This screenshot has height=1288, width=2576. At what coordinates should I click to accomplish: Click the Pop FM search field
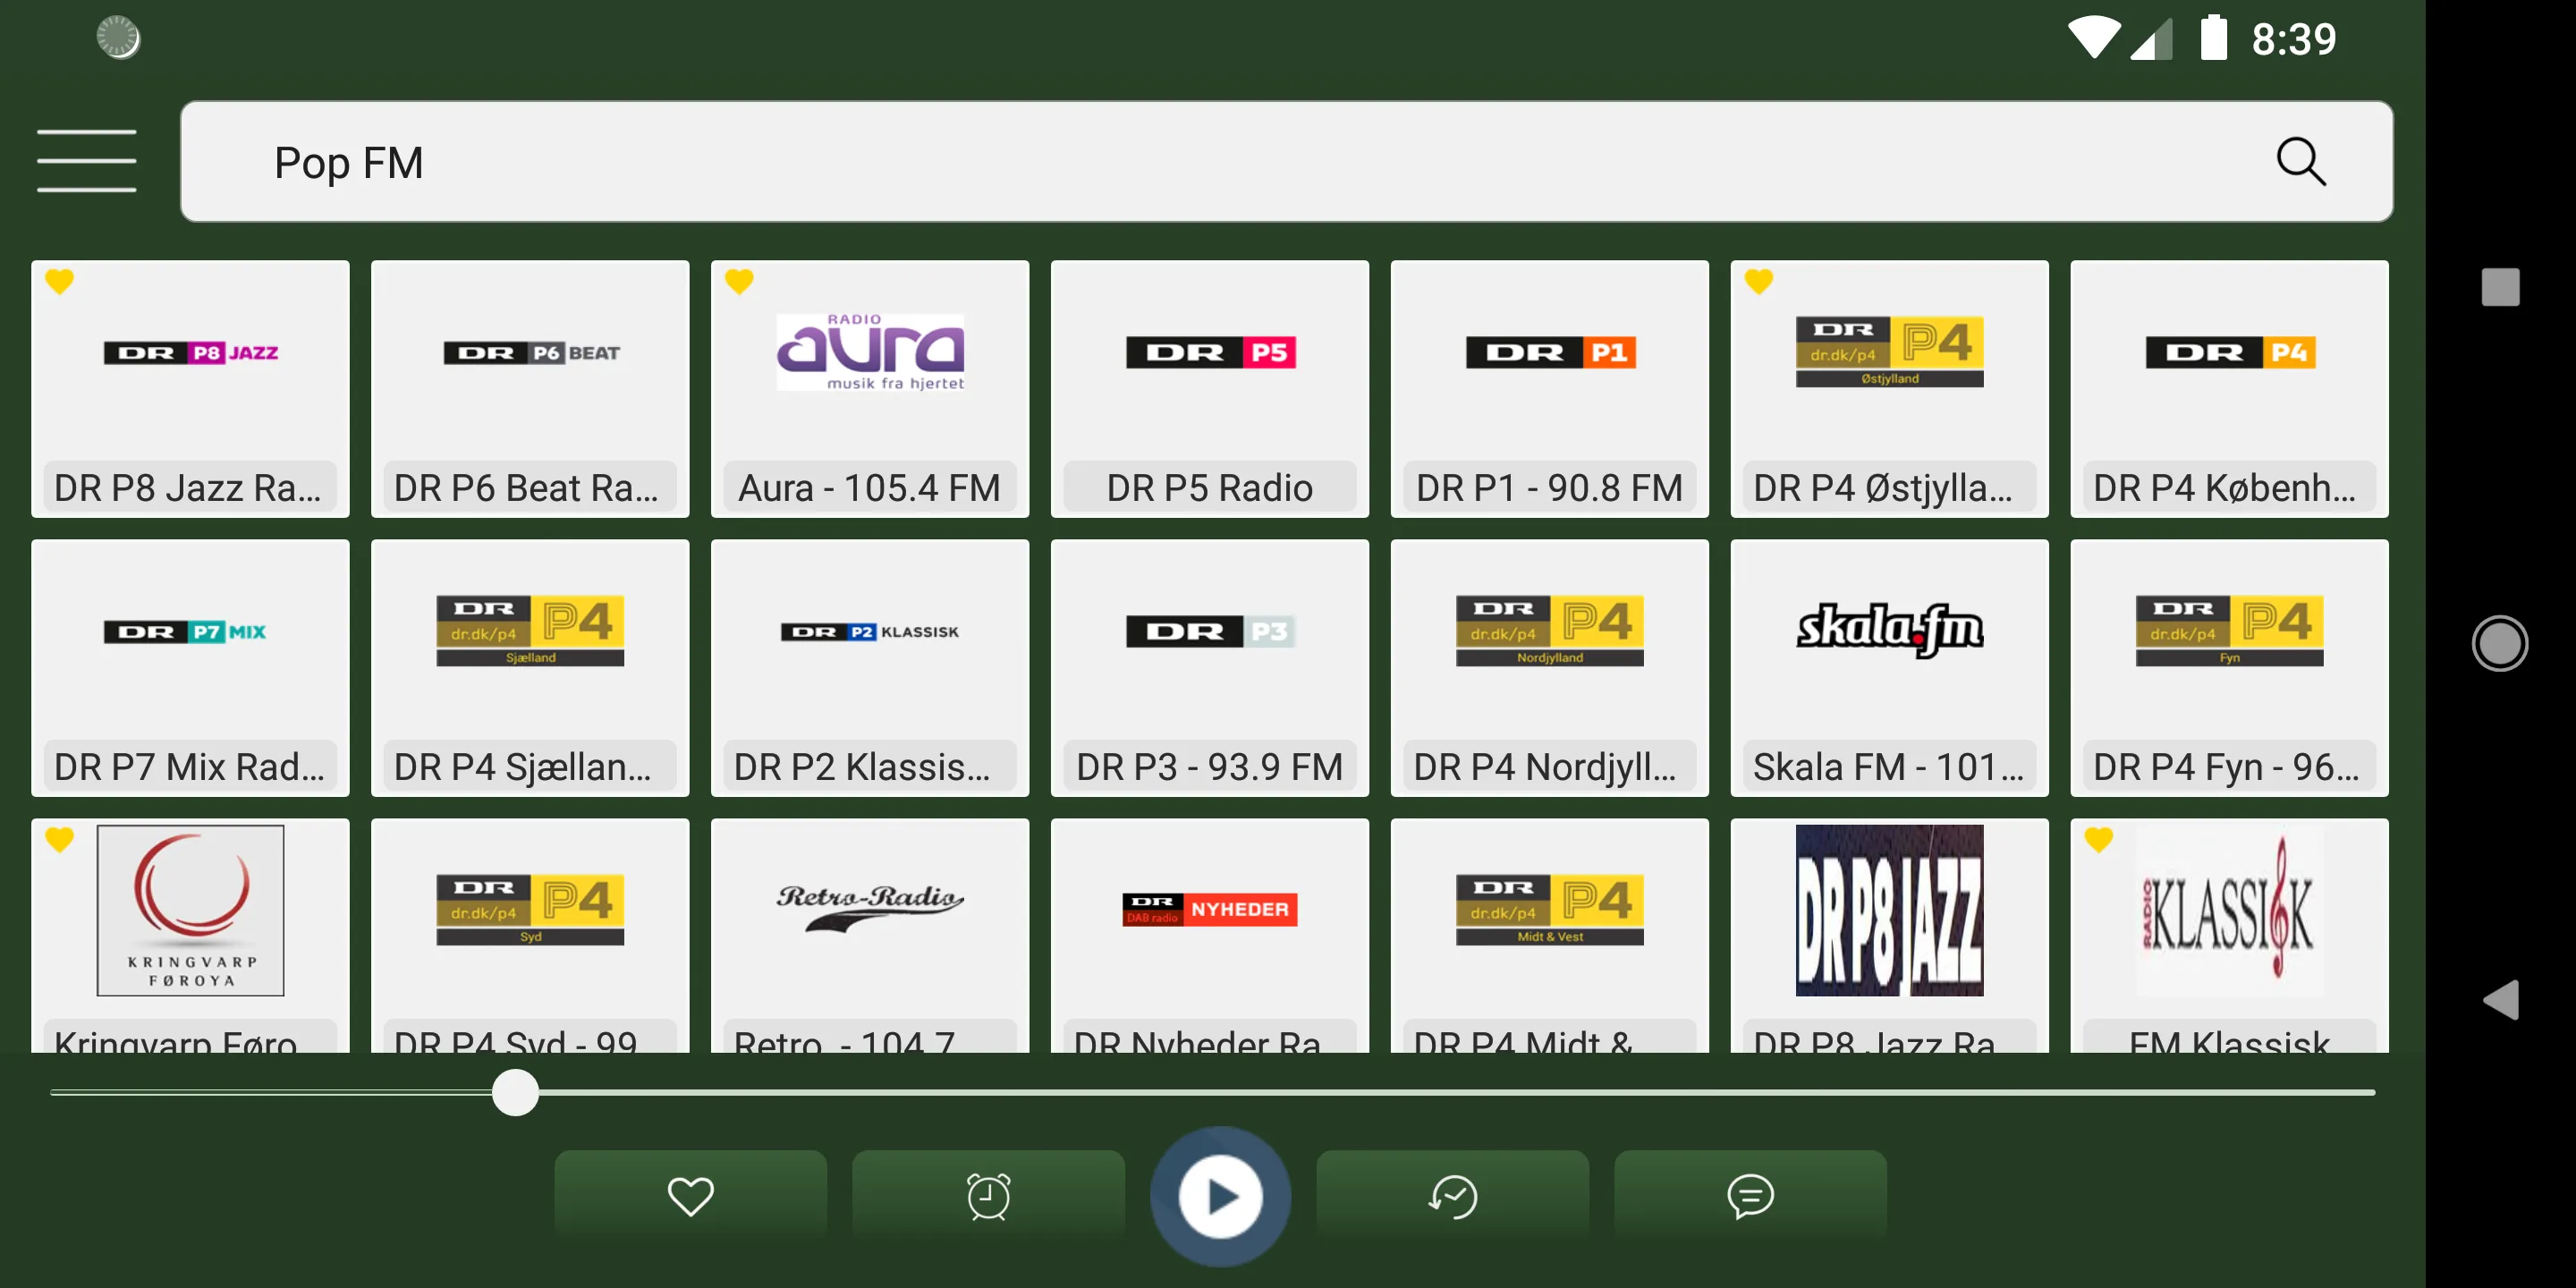[1286, 161]
